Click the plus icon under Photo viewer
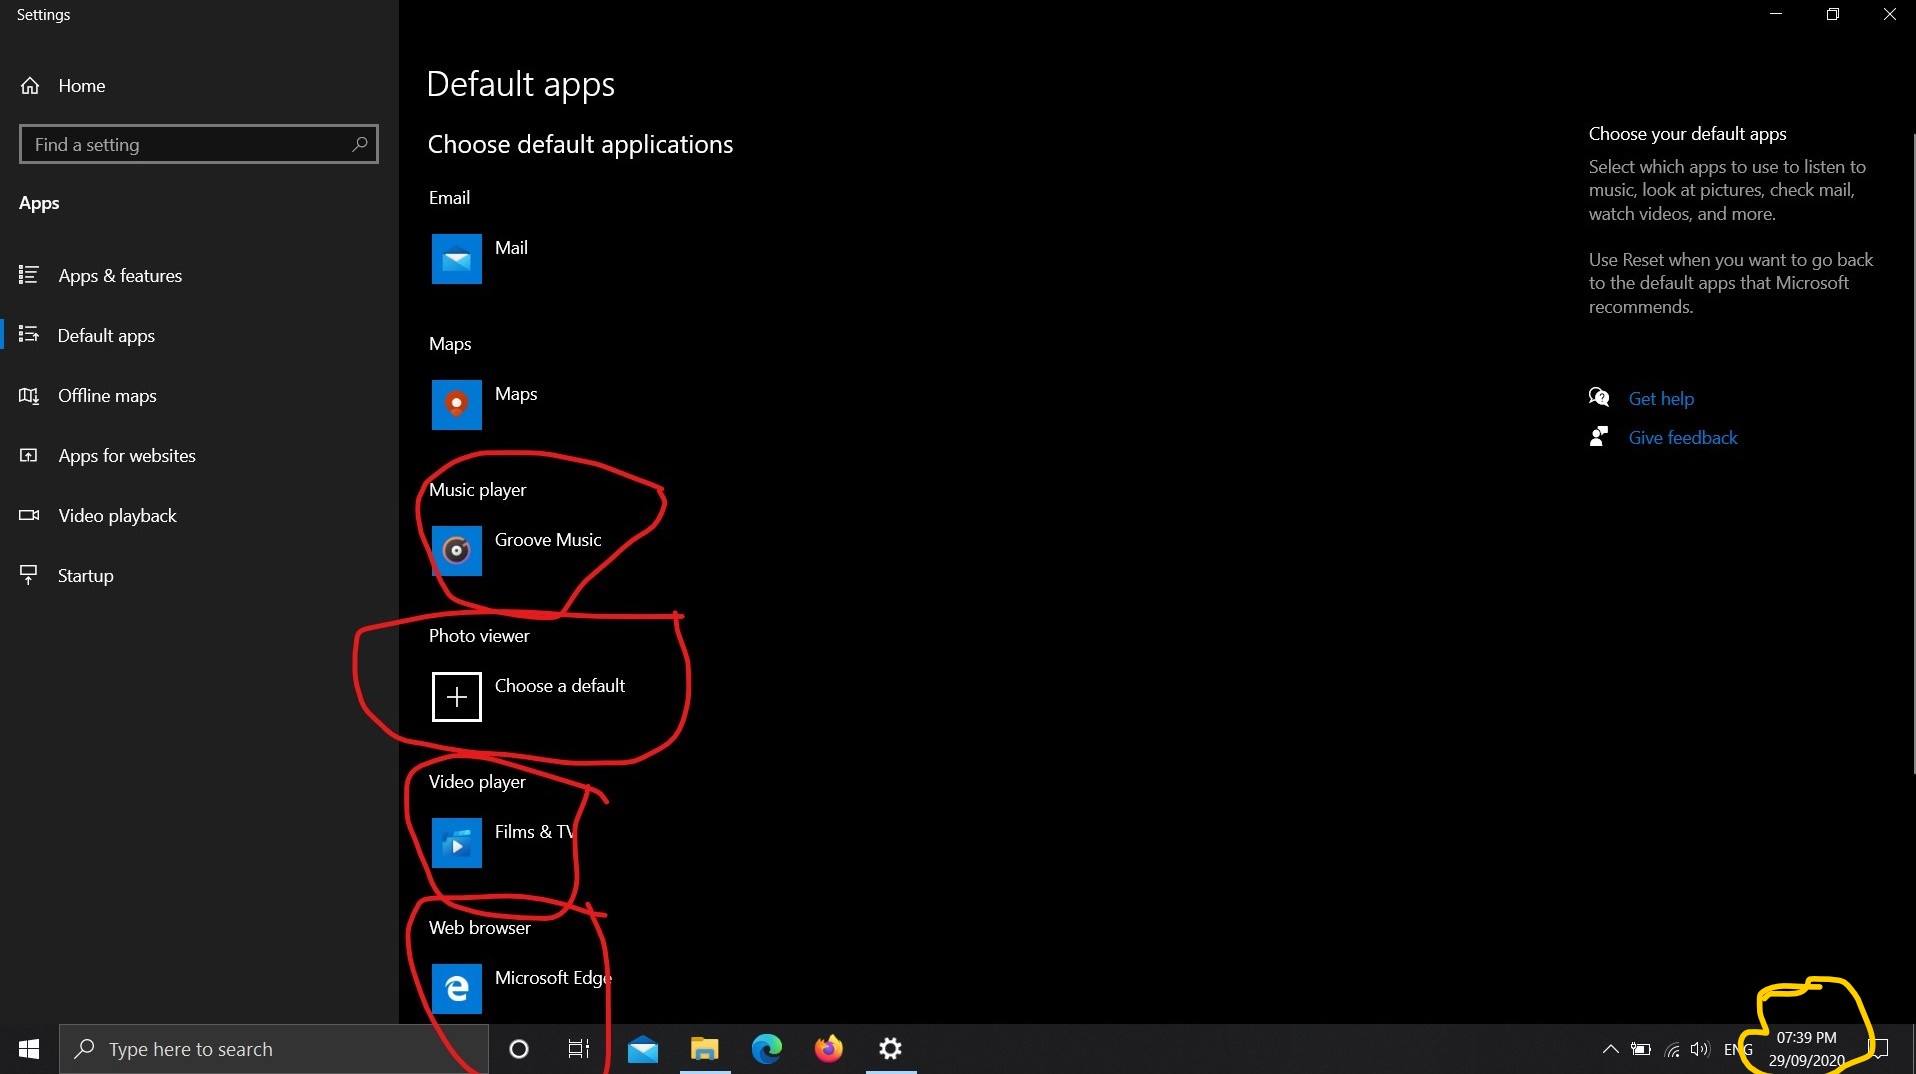Screen dimensions: 1916x1074 click(x=456, y=697)
